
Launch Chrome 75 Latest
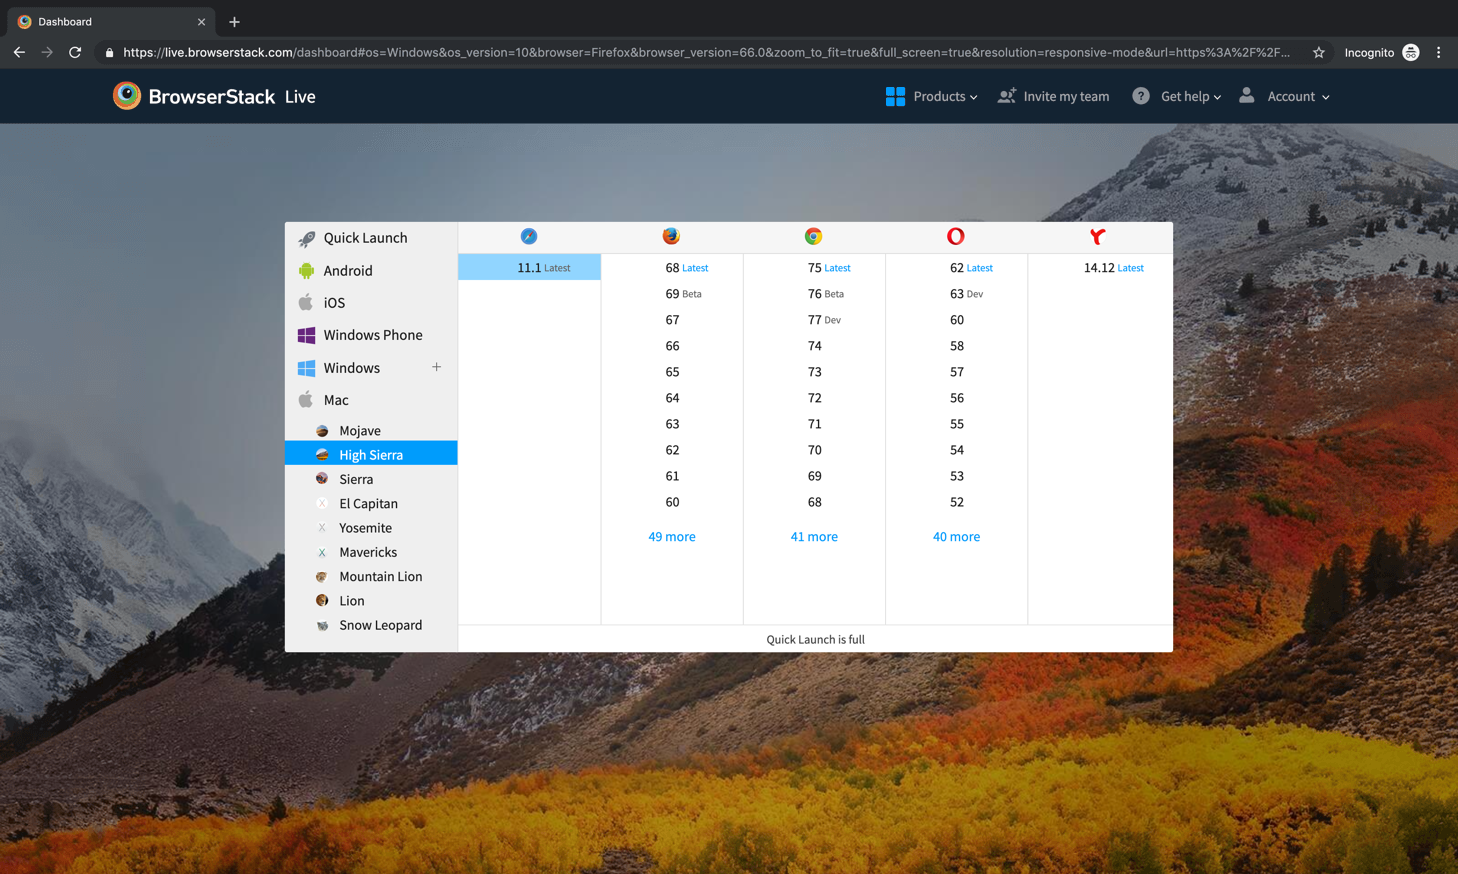point(814,268)
